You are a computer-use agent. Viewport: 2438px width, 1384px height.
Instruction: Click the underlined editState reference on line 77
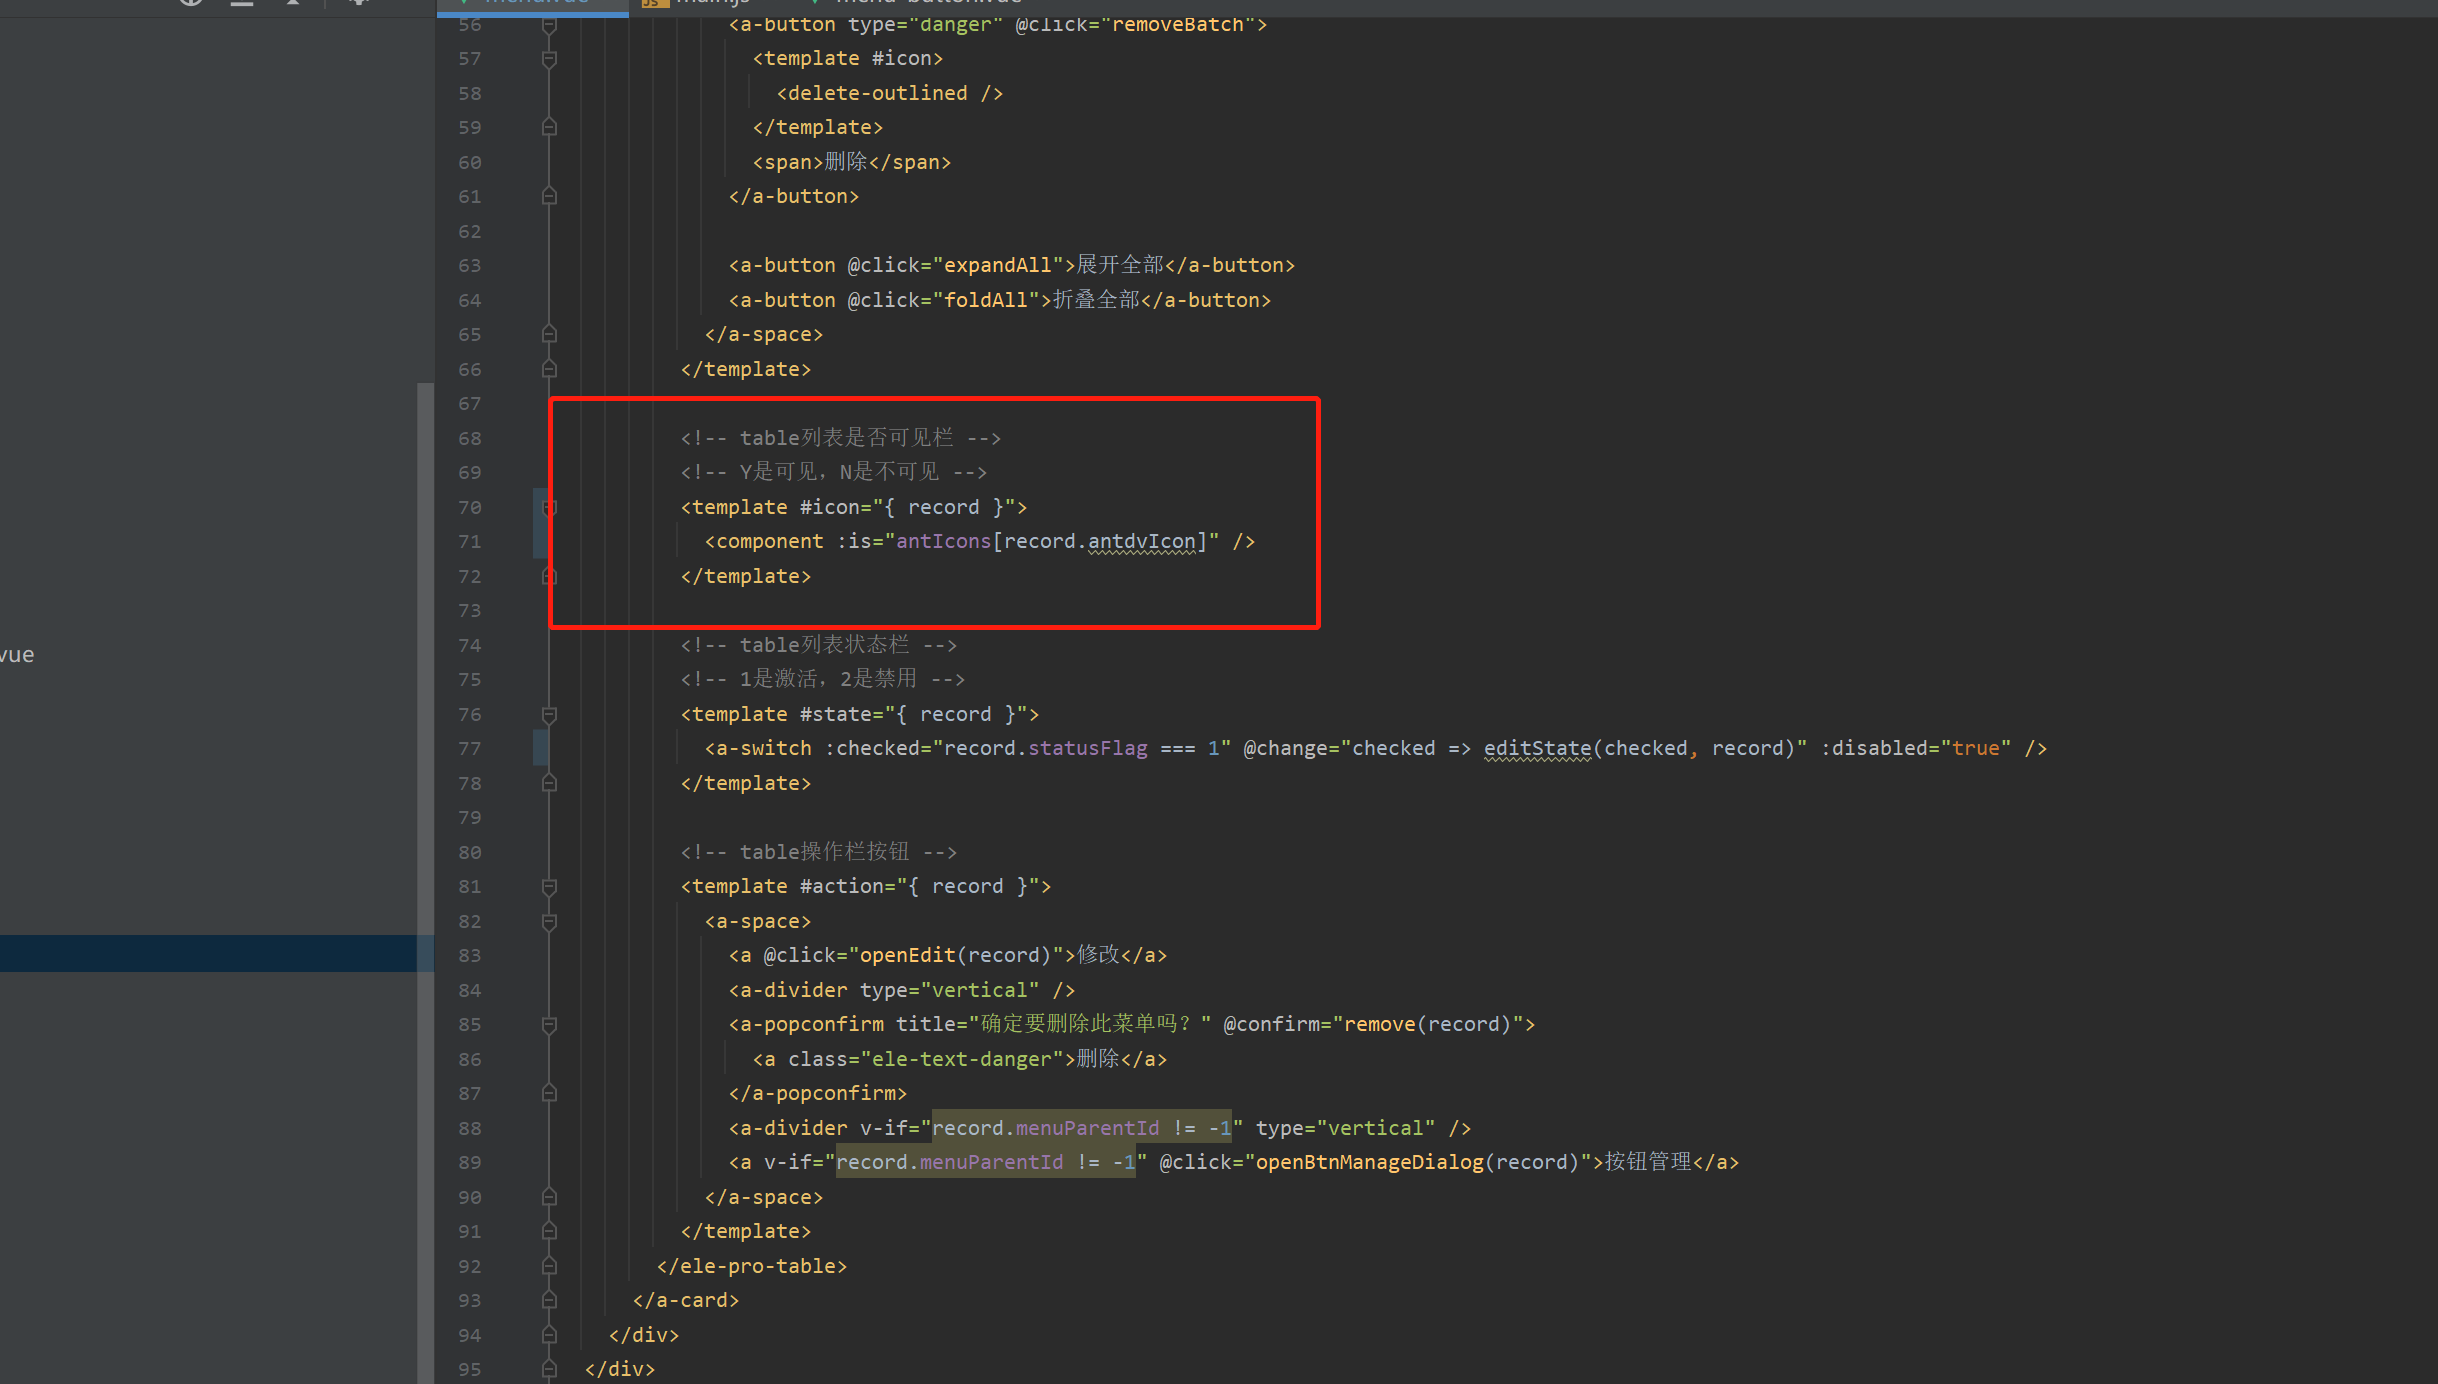pos(1535,748)
